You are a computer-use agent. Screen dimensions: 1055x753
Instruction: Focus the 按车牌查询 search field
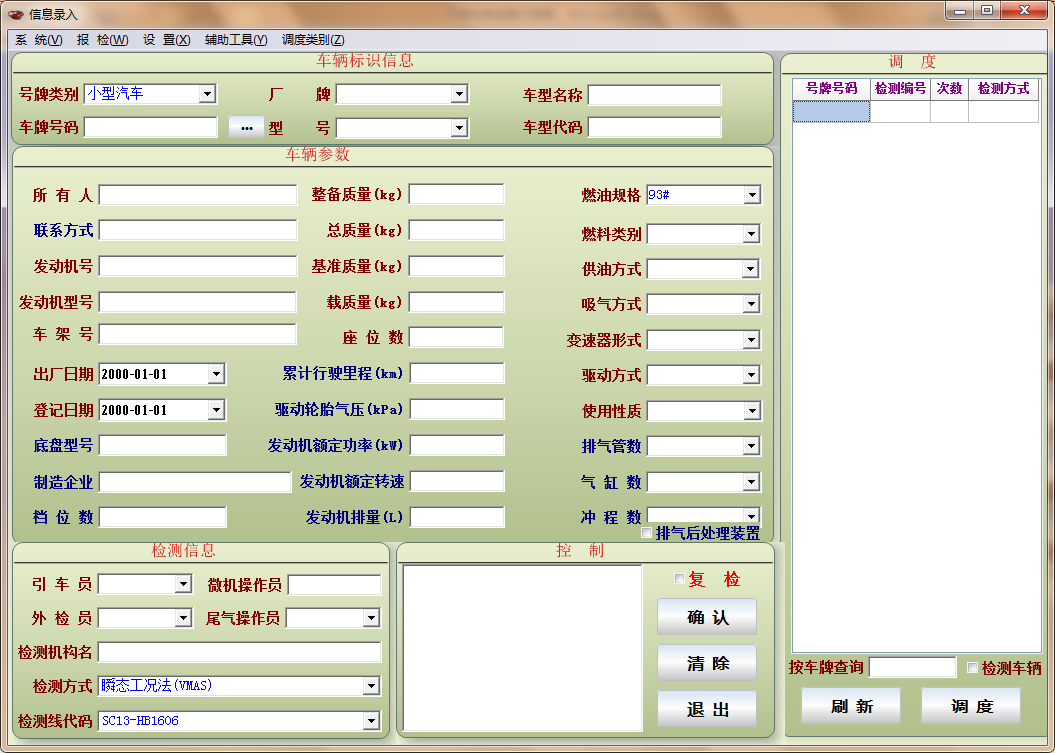[x=912, y=667]
